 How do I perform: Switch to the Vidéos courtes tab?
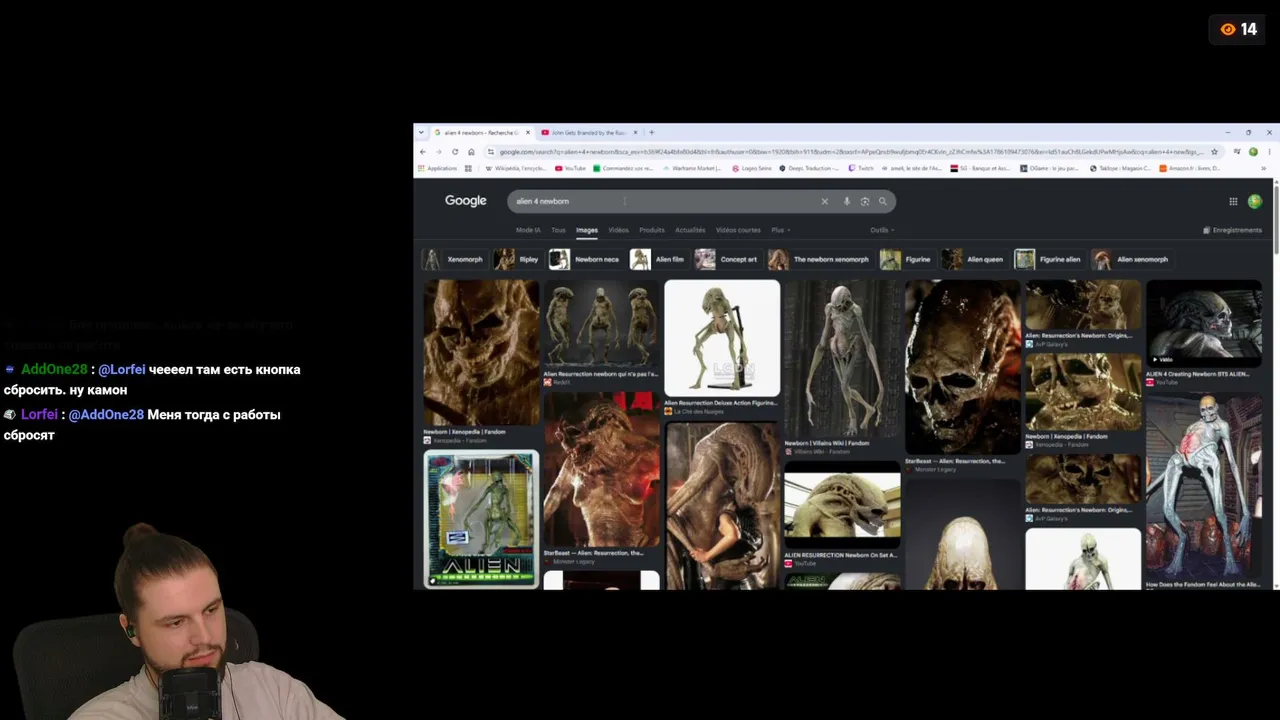738,230
